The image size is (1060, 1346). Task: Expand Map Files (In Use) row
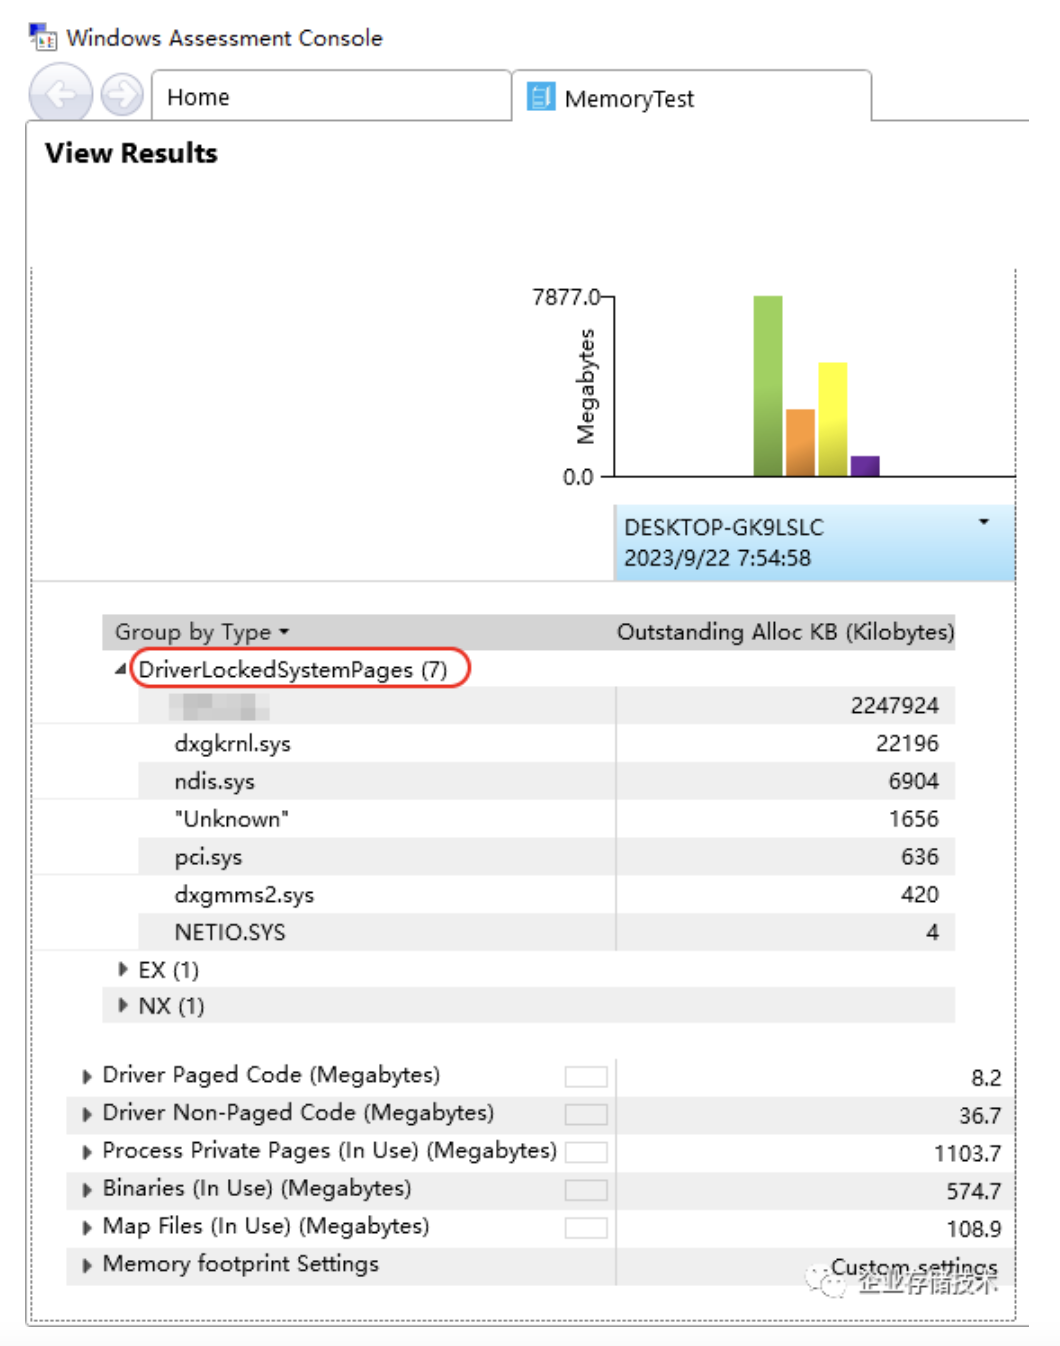point(87,1228)
